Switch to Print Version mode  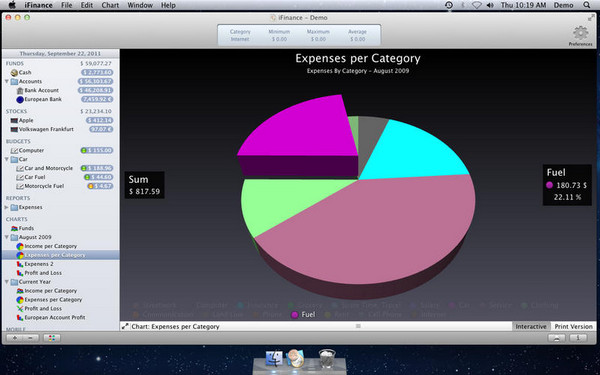tap(573, 326)
